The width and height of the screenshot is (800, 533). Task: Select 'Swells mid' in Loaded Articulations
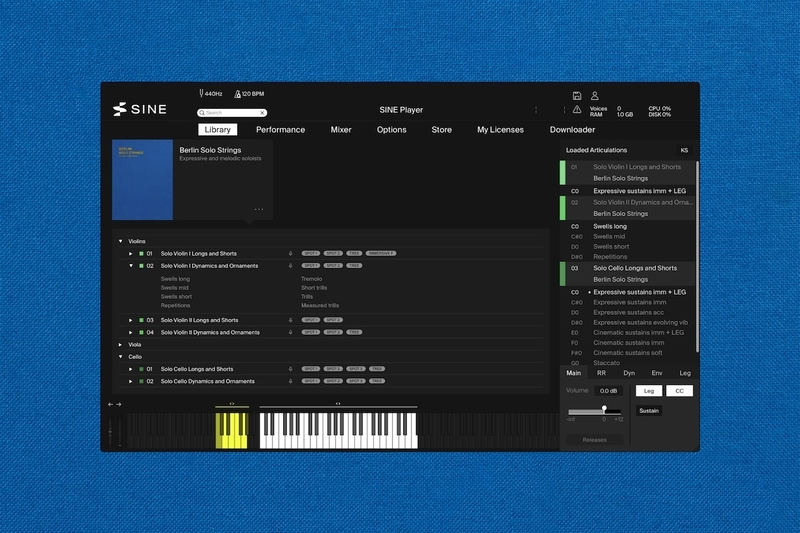click(609, 237)
